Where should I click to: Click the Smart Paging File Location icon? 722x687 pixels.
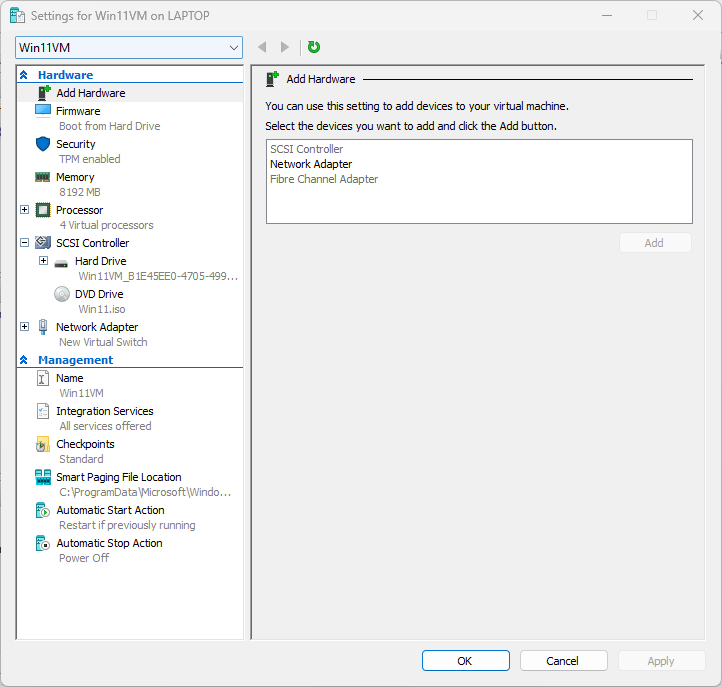click(x=43, y=477)
